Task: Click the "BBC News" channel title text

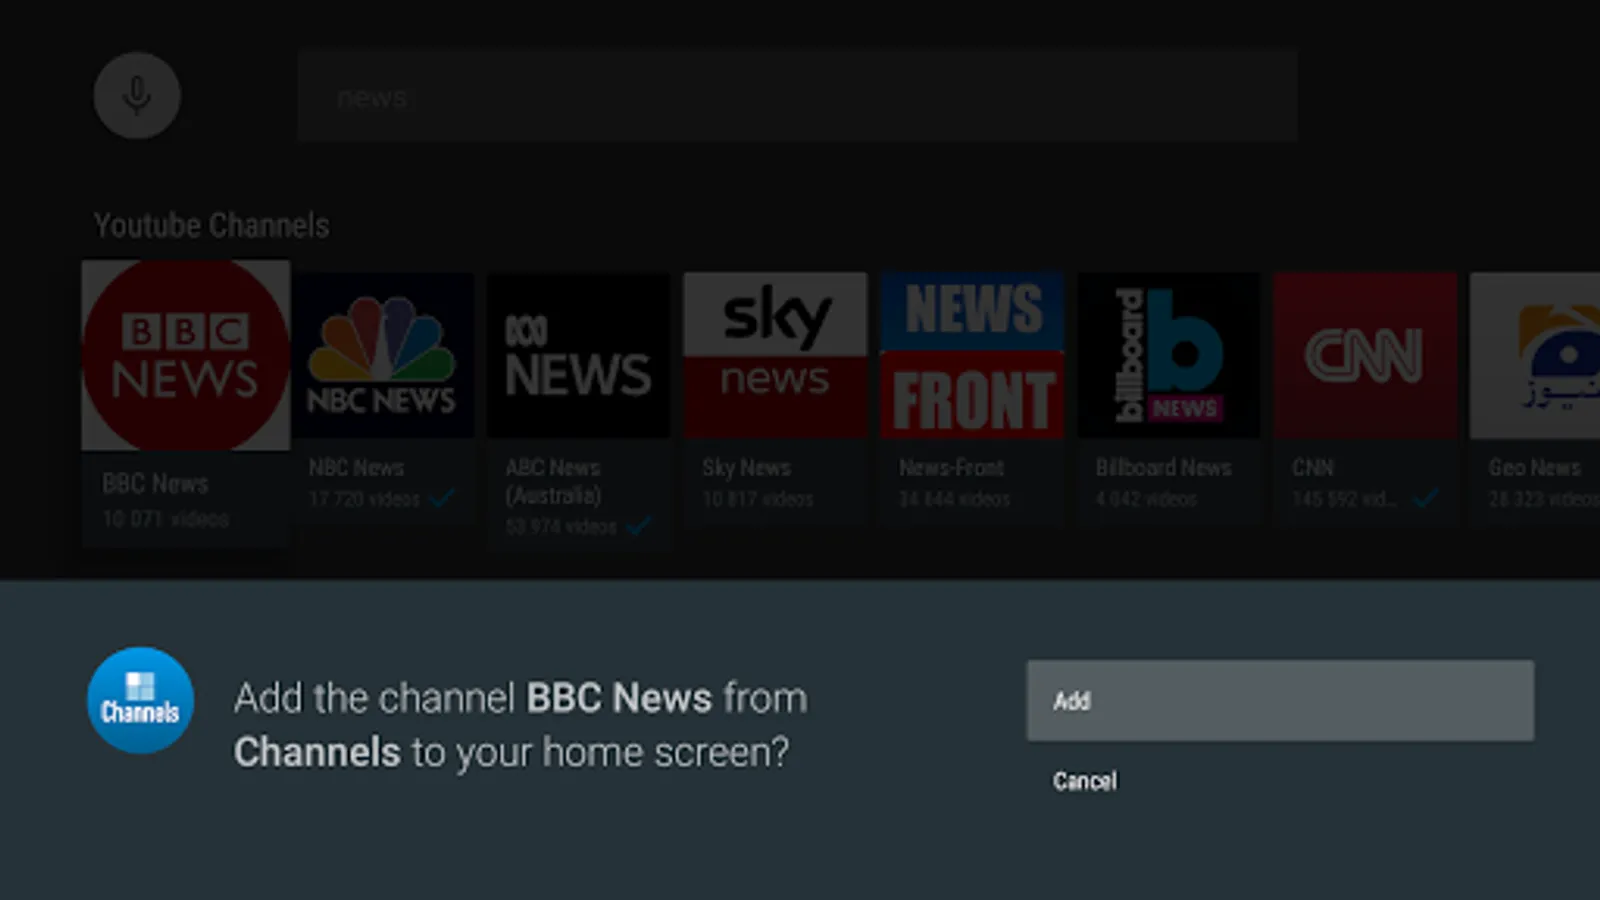Action: click(155, 484)
